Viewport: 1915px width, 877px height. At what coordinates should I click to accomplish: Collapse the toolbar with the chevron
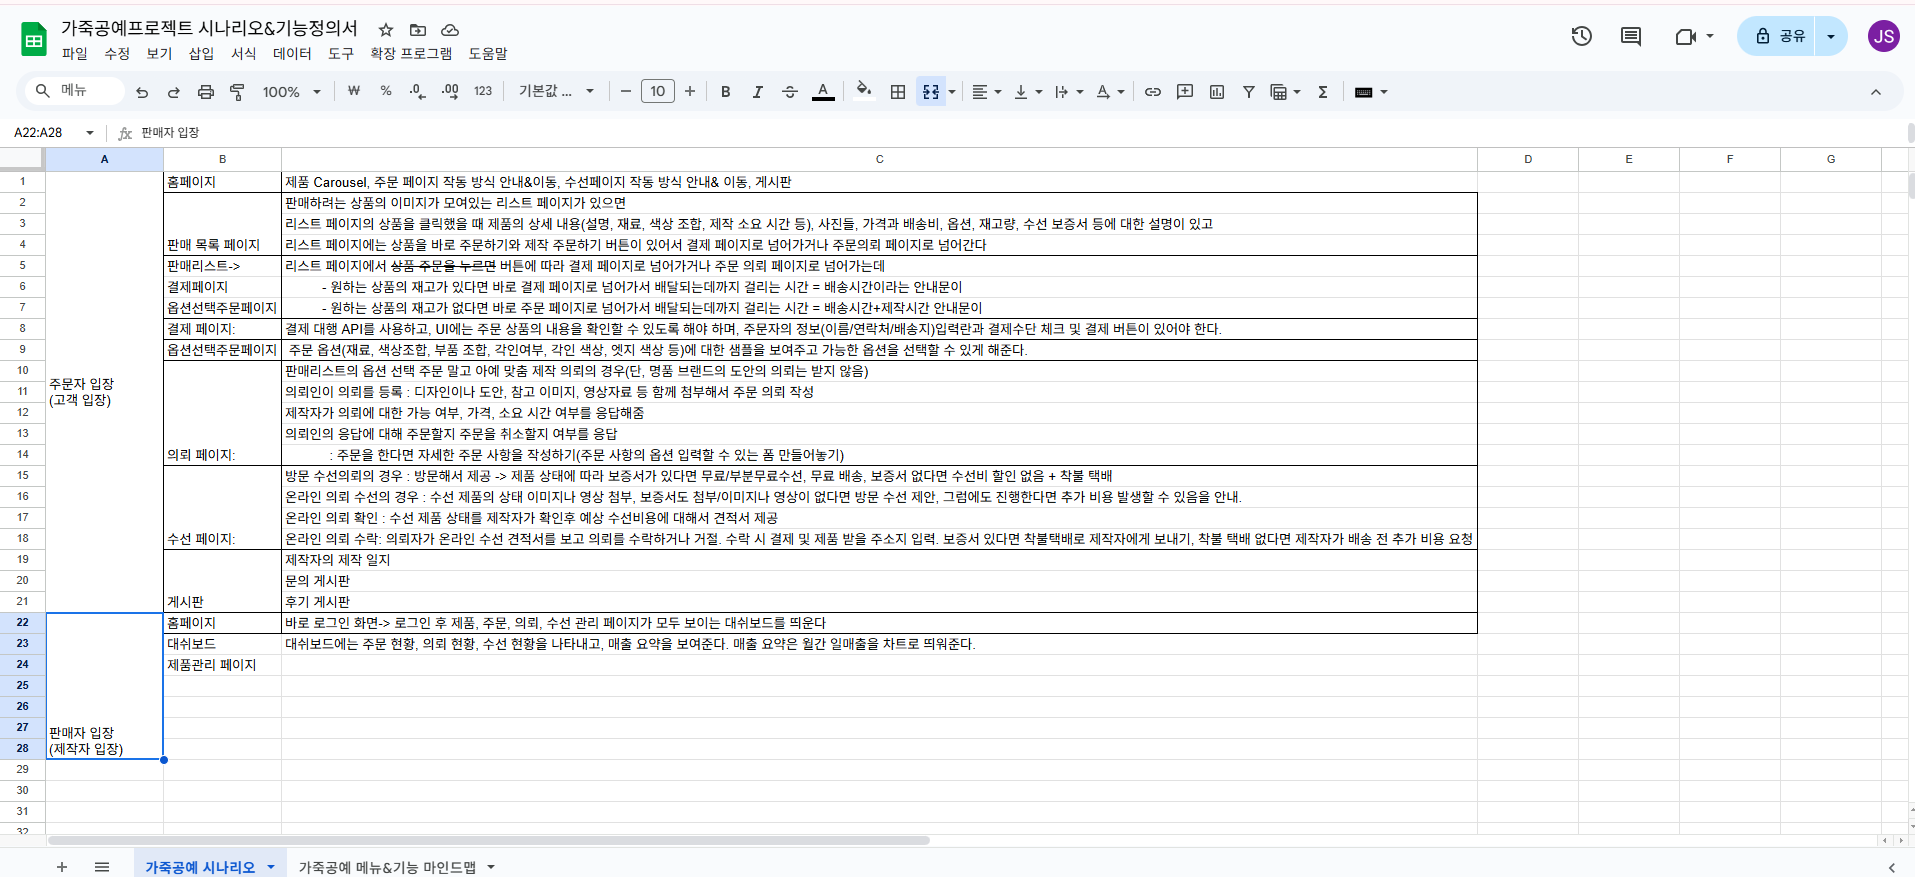[1876, 92]
